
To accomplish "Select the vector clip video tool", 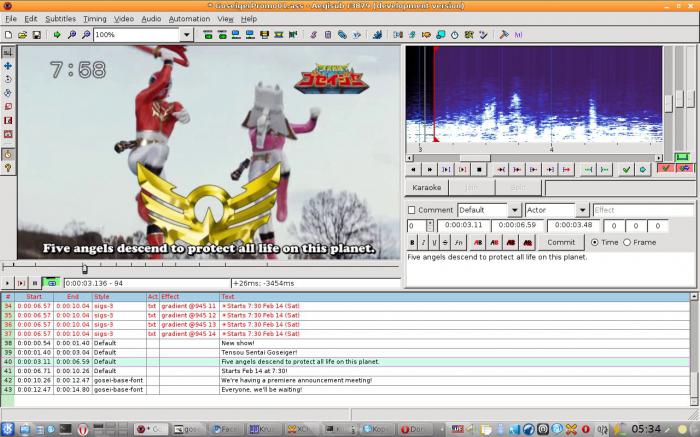I will point(8,134).
